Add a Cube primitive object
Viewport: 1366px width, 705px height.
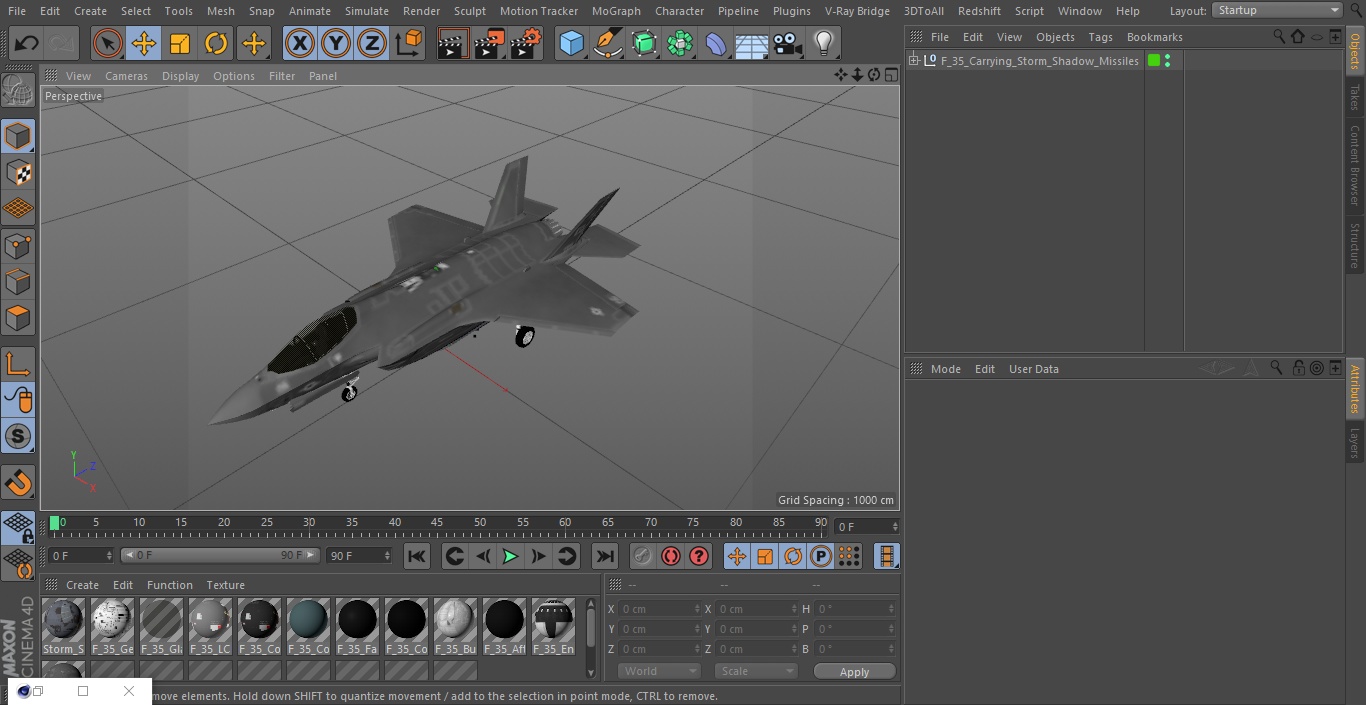point(571,43)
